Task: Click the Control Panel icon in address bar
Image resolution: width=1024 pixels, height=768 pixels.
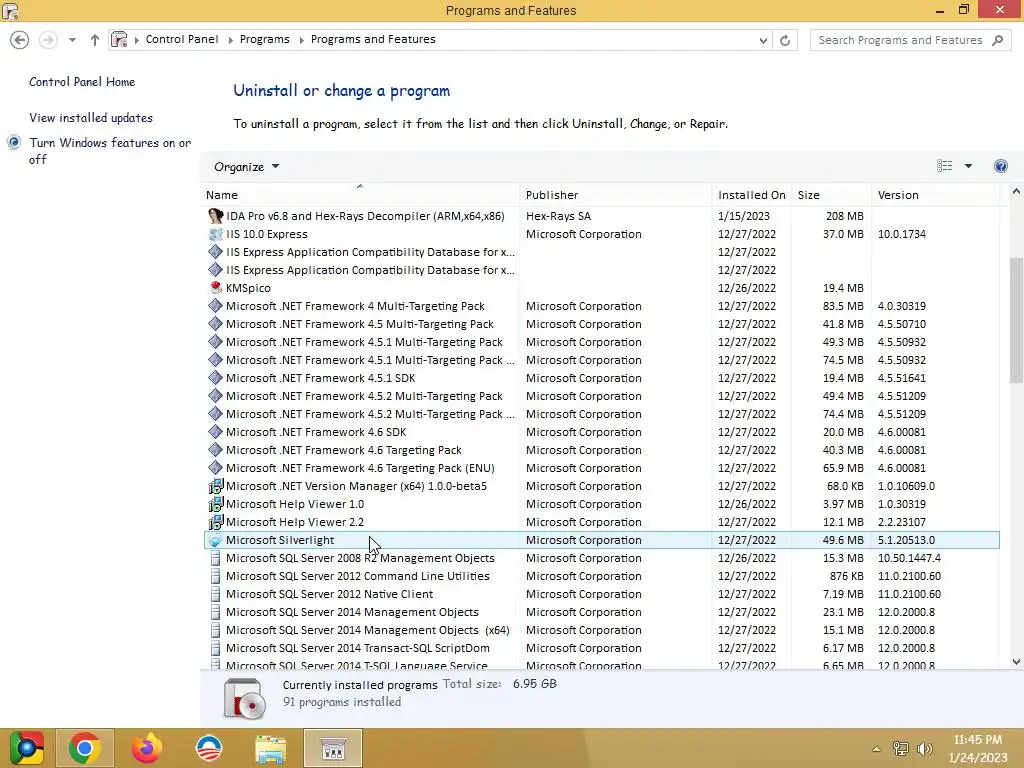Action: (119, 39)
